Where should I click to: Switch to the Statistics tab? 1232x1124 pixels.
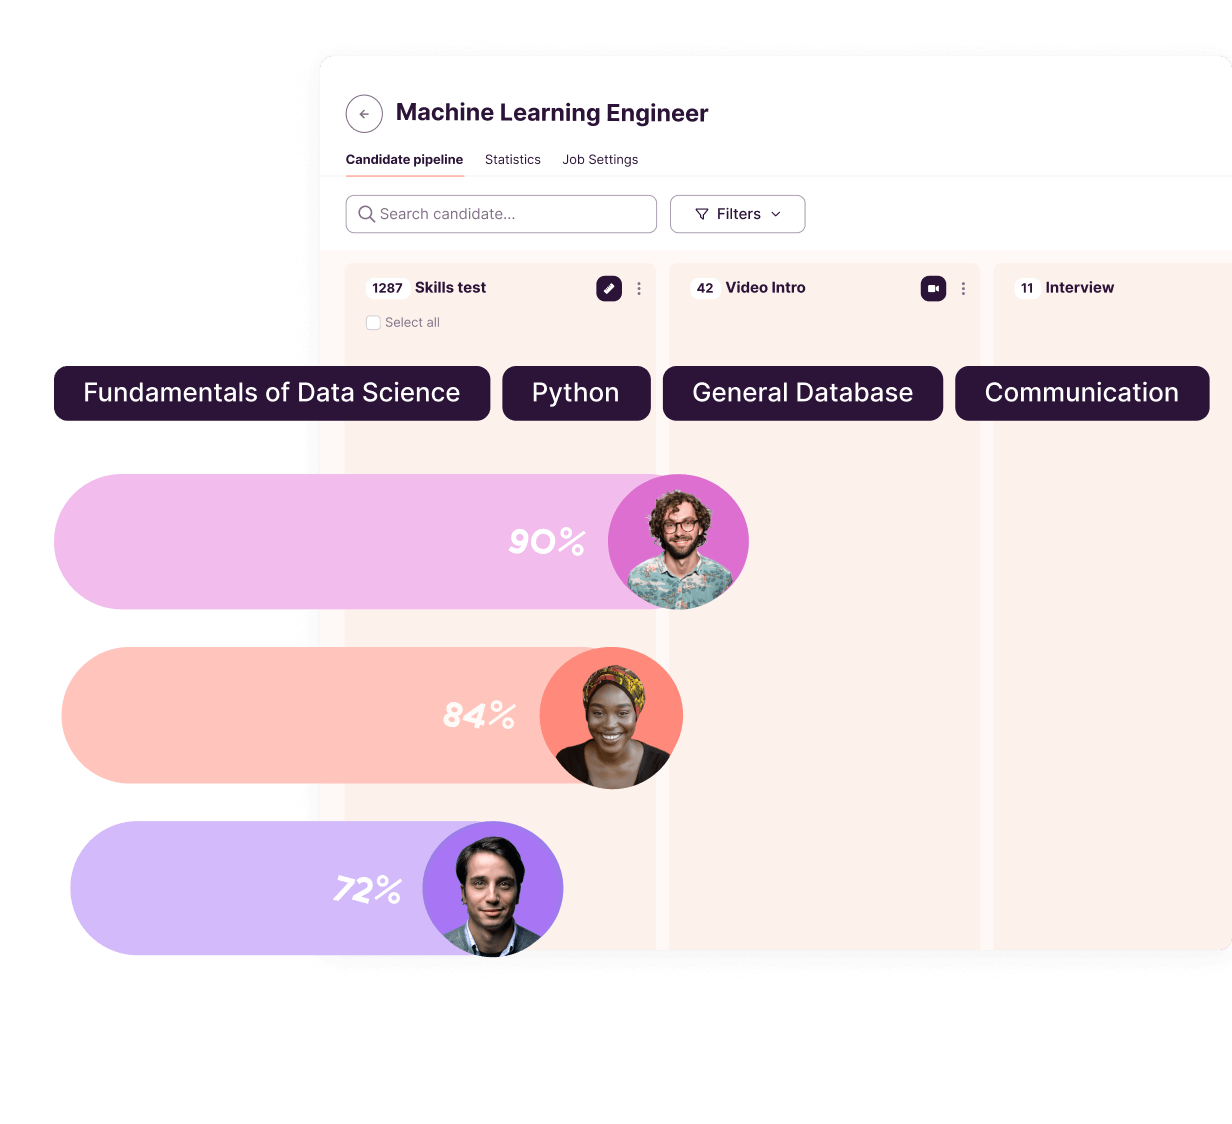[x=512, y=159]
